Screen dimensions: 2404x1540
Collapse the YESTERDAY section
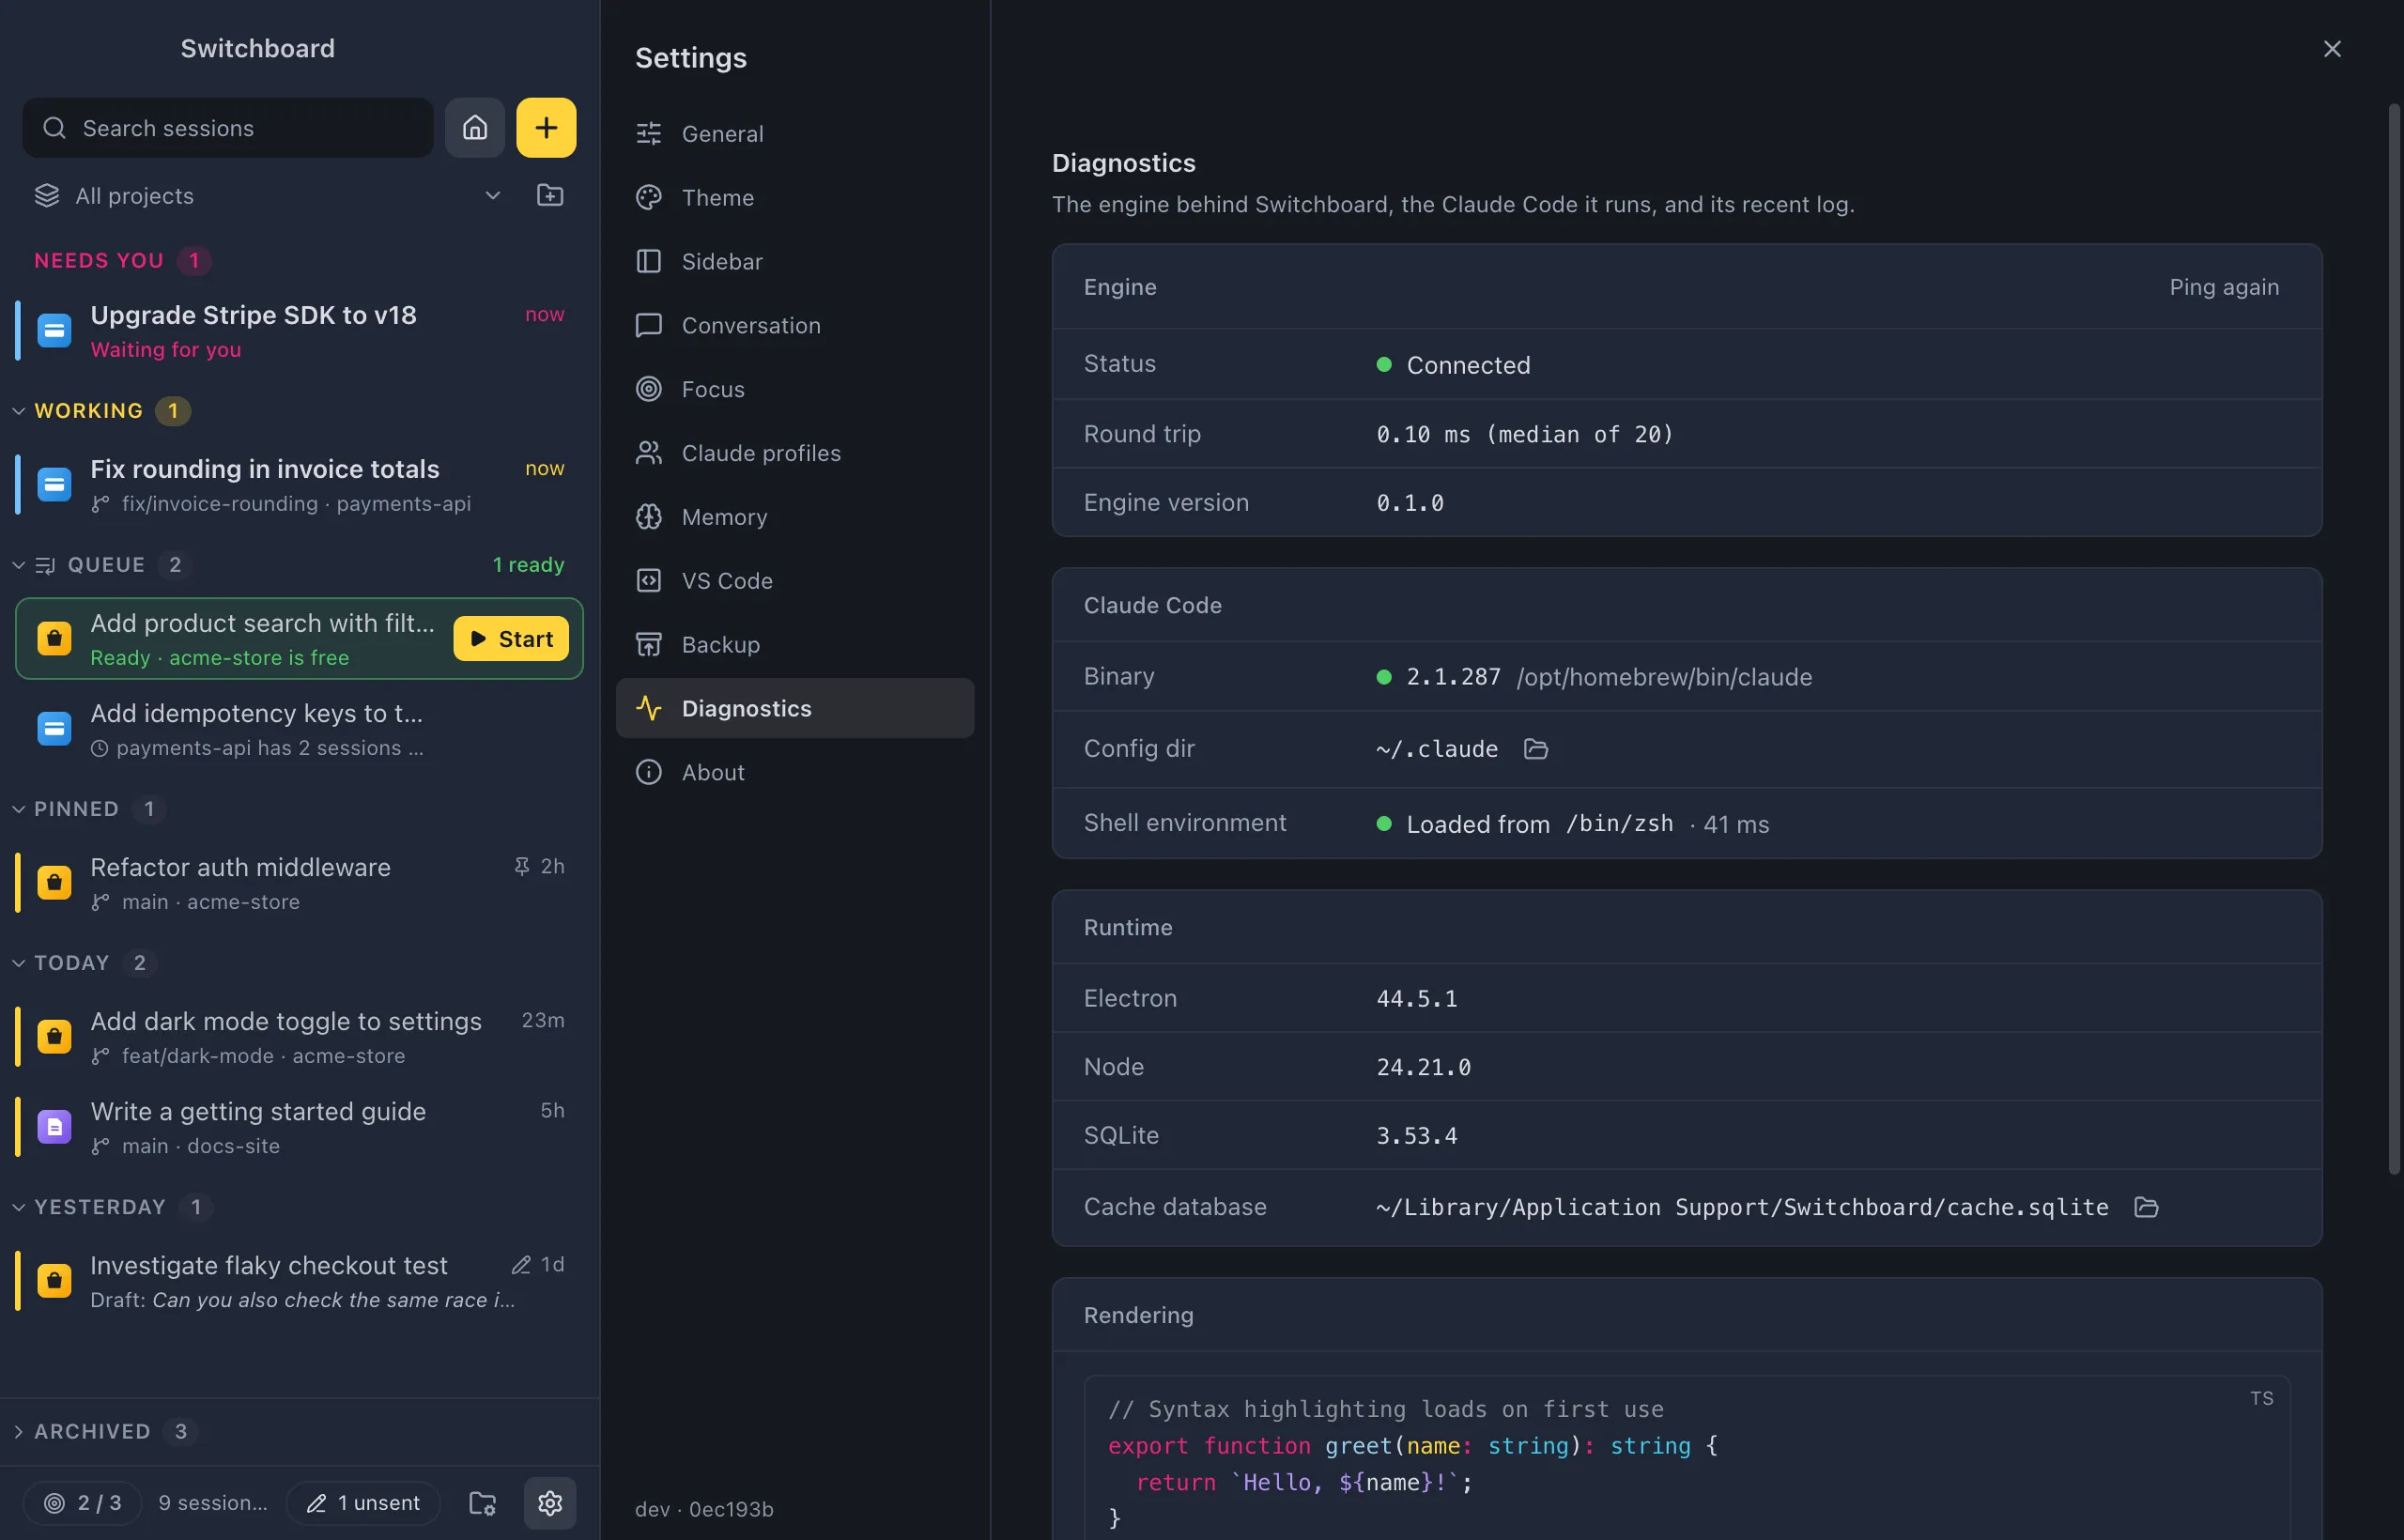tap(18, 1207)
